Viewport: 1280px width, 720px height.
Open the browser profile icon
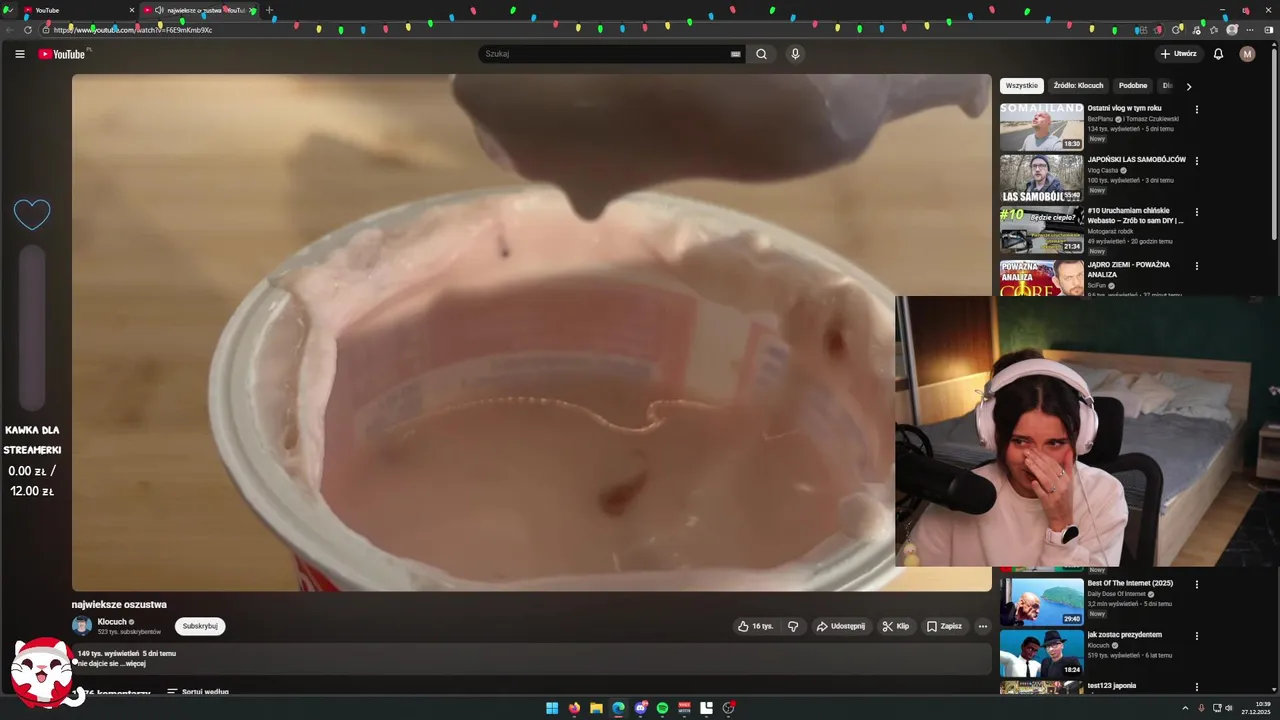(x=1232, y=30)
